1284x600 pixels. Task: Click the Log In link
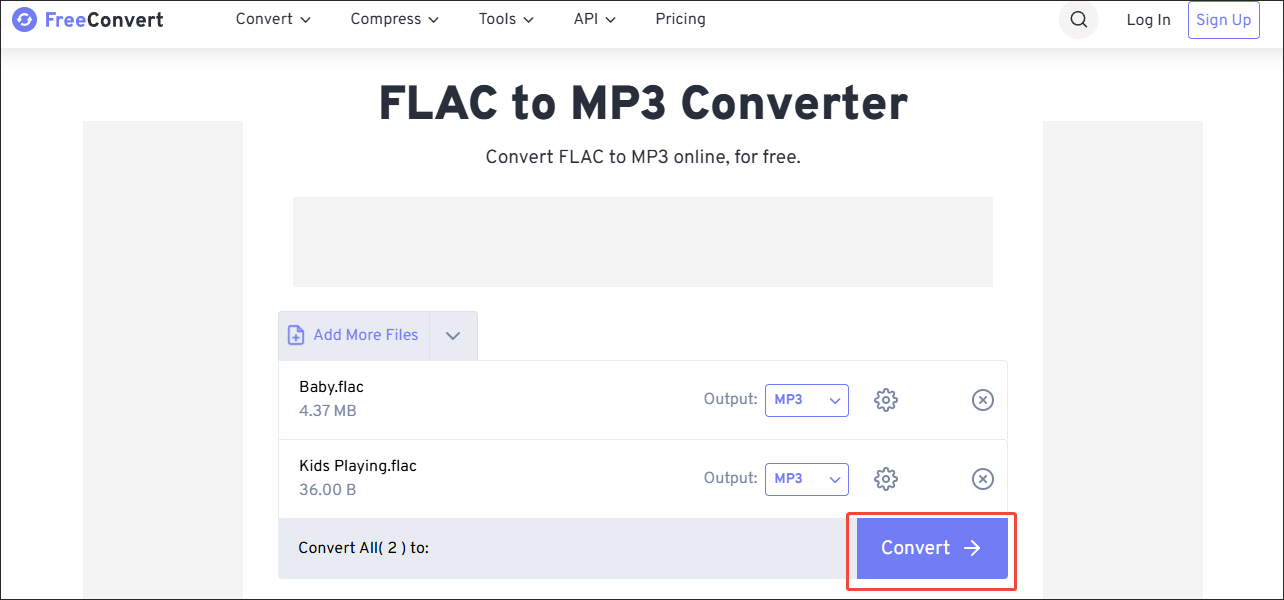[x=1148, y=19]
